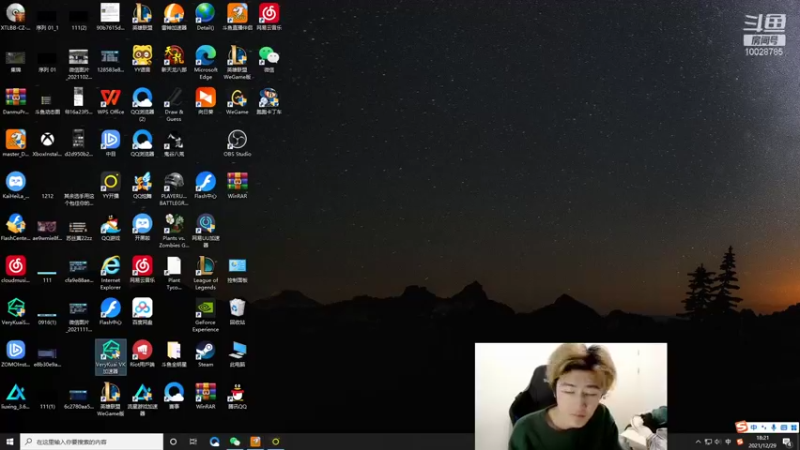Open the Steam desktop shortcut
This screenshot has height=450, width=800.
tap(206, 354)
